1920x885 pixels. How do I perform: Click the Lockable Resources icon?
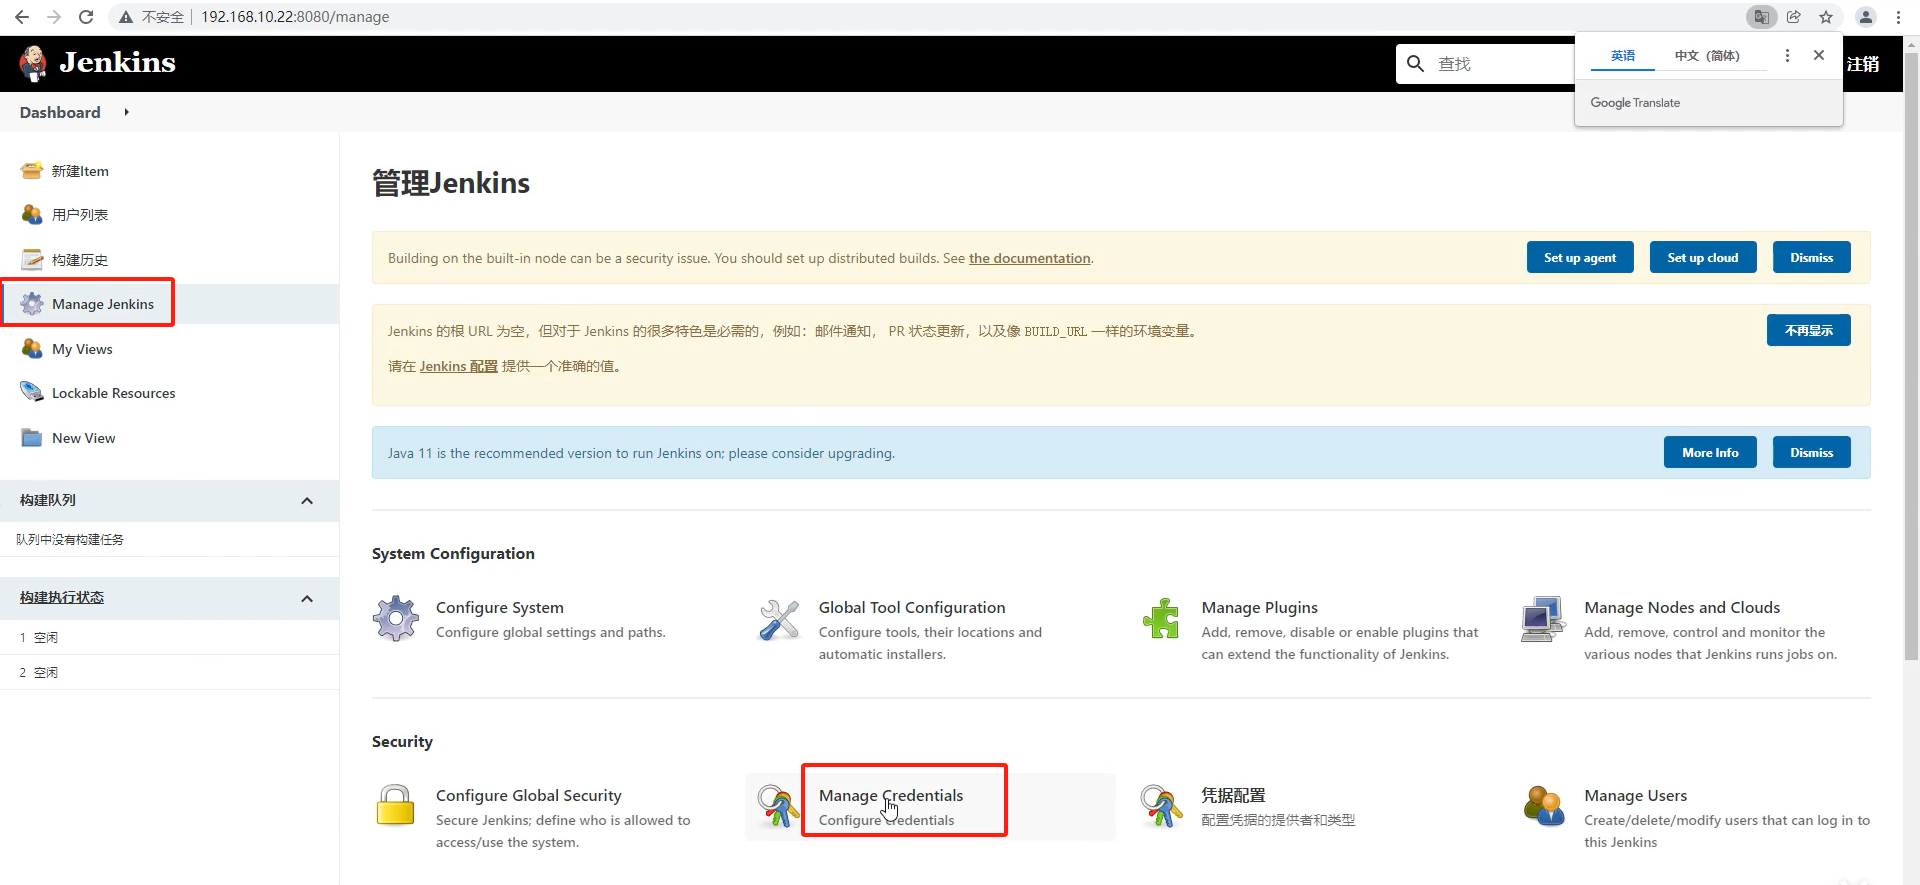point(32,393)
